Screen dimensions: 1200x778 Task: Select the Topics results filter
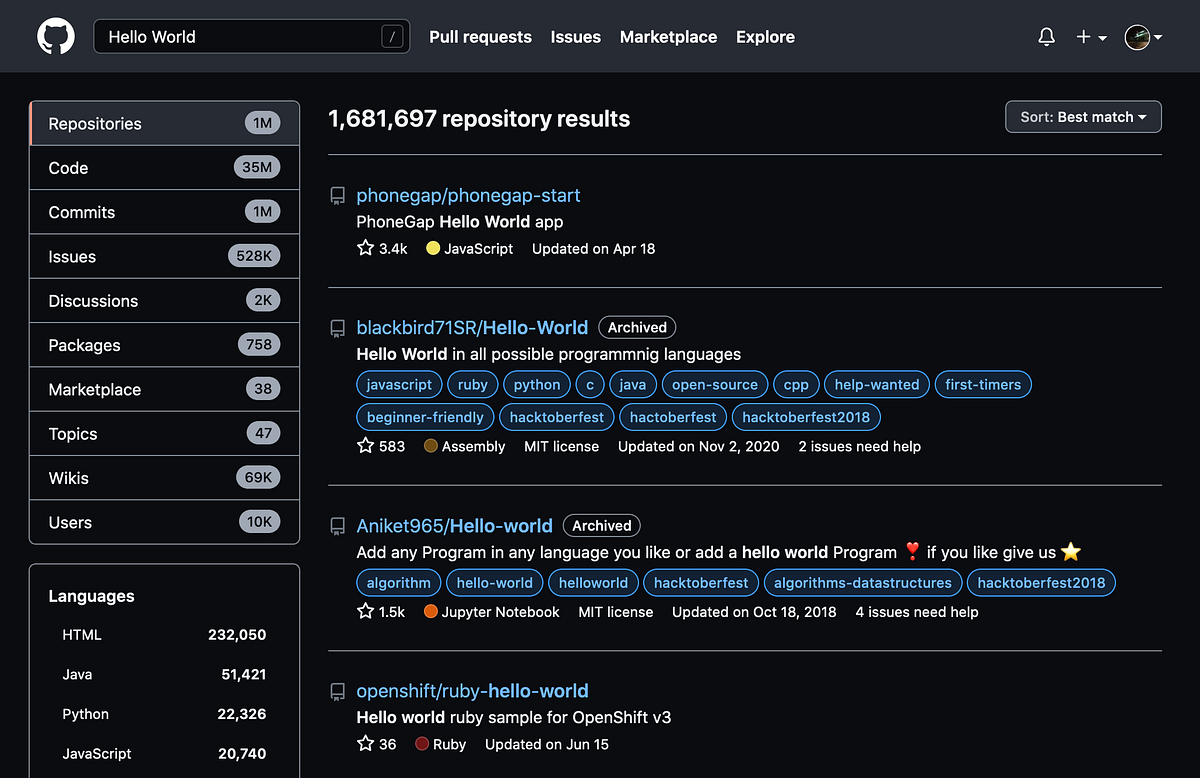[x=165, y=434]
